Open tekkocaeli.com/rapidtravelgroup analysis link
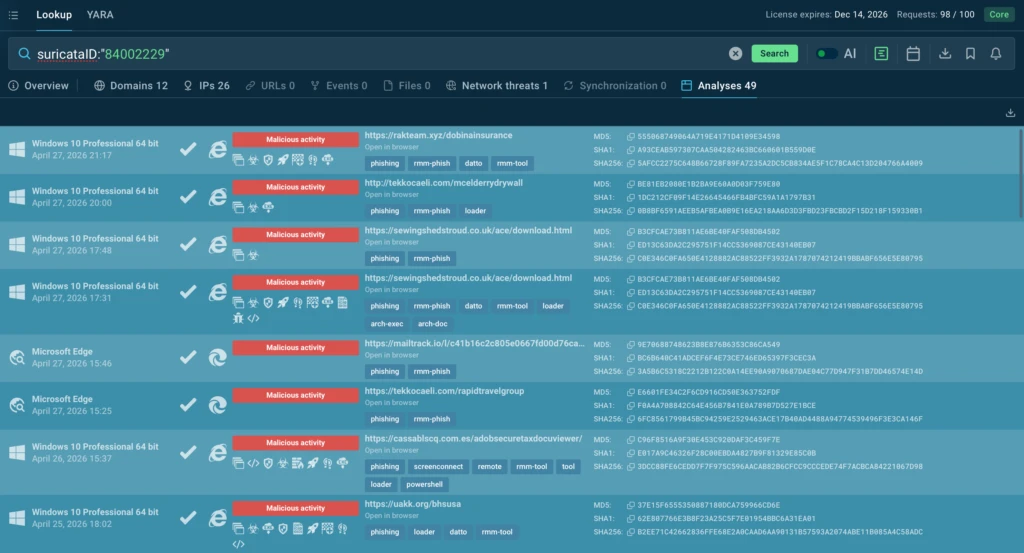 pyautogui.click(x=444, y=390)
